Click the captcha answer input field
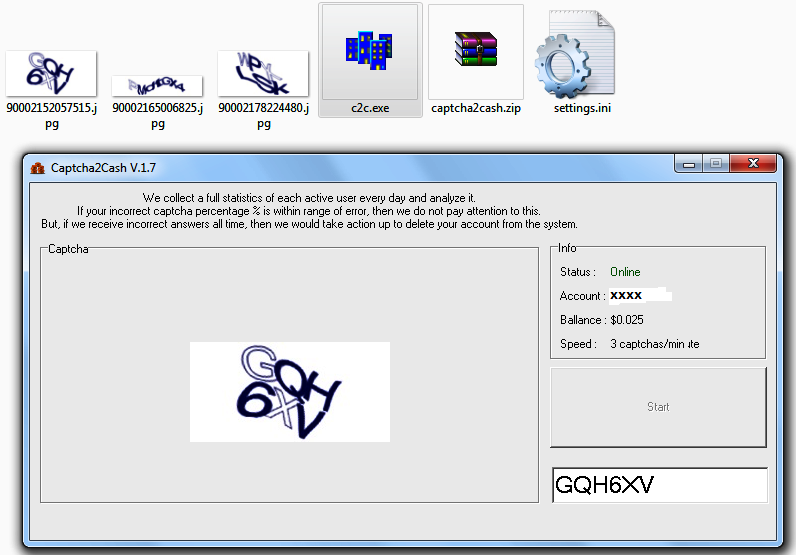Screen dimensions: 796x555 (660, 485)
